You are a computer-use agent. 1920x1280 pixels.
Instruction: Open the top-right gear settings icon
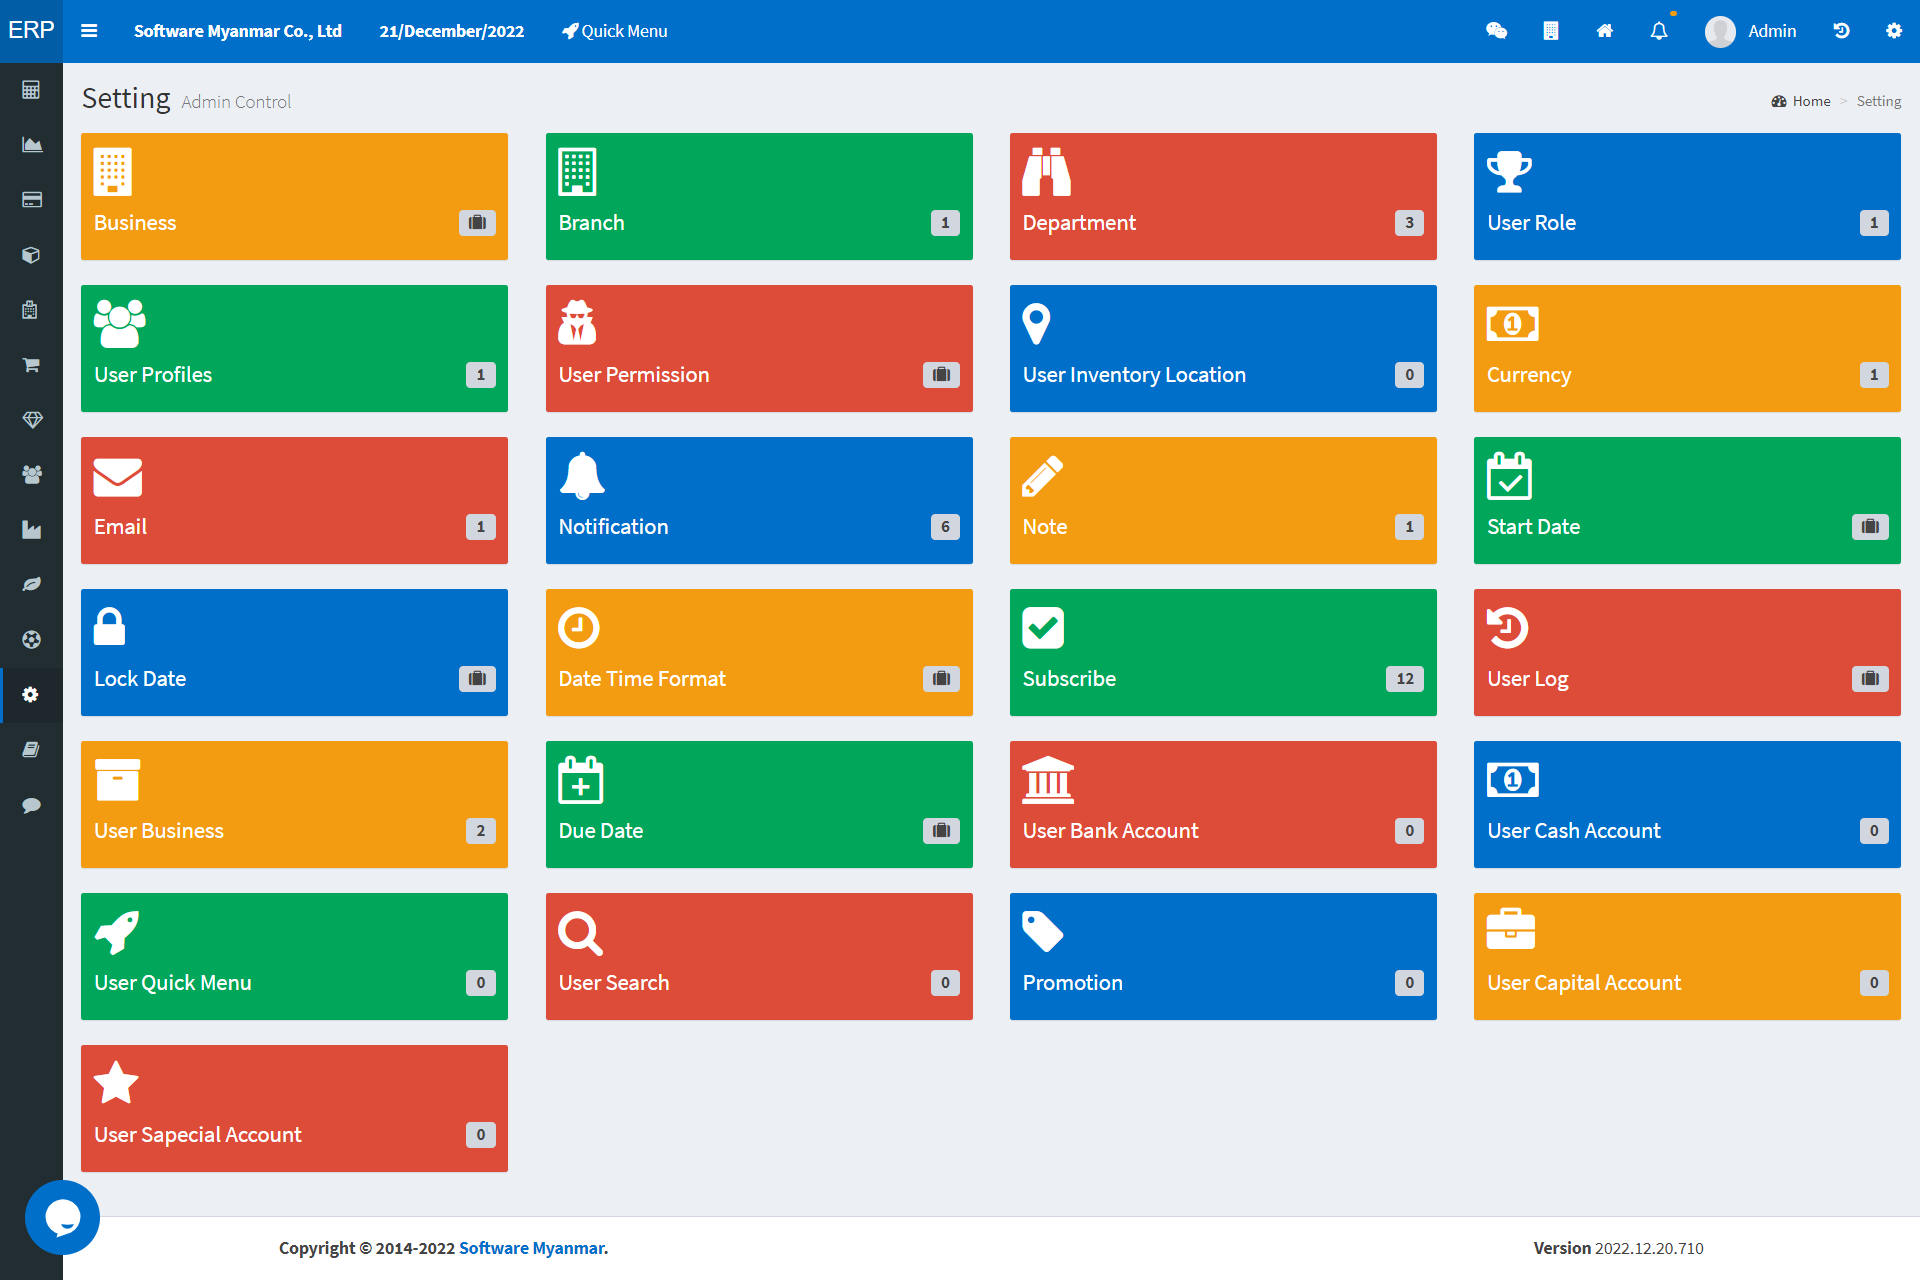(x=1894, y=31)
